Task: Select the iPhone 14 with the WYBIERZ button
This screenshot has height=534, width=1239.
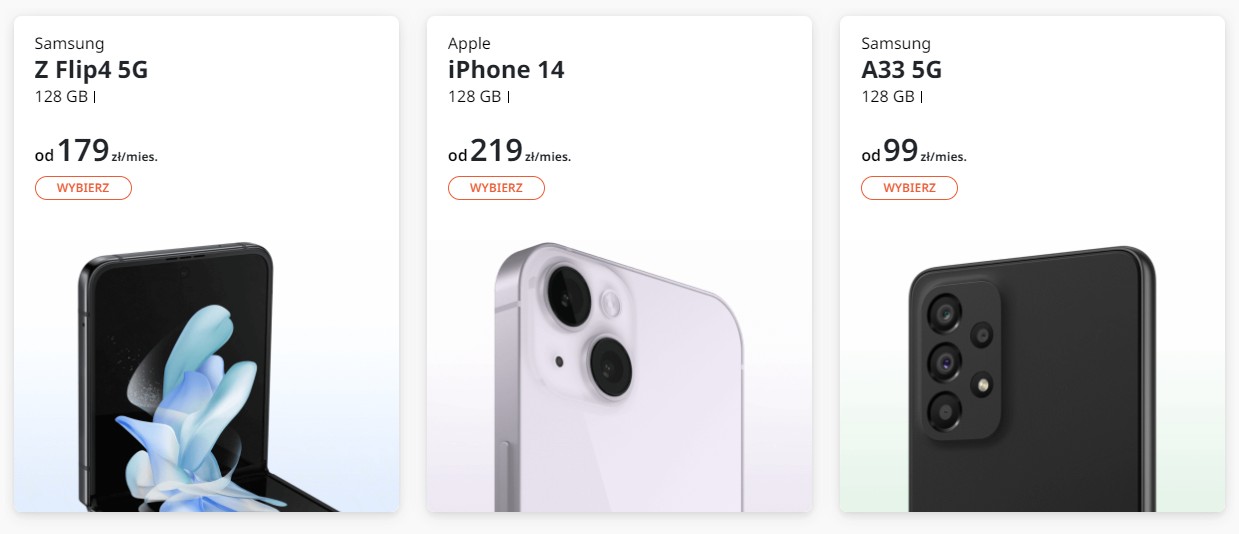Action: [496, 188]
